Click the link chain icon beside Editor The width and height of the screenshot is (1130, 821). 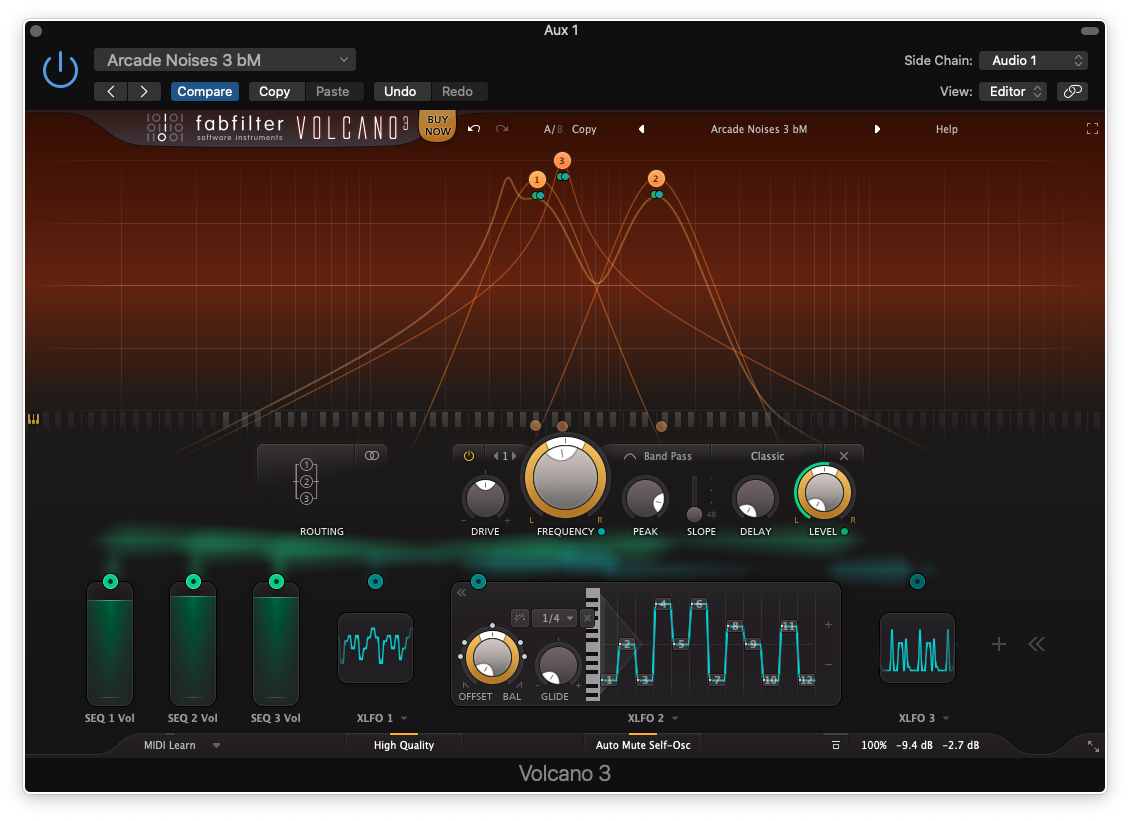pyautogui.click(x=1072, y=91)
